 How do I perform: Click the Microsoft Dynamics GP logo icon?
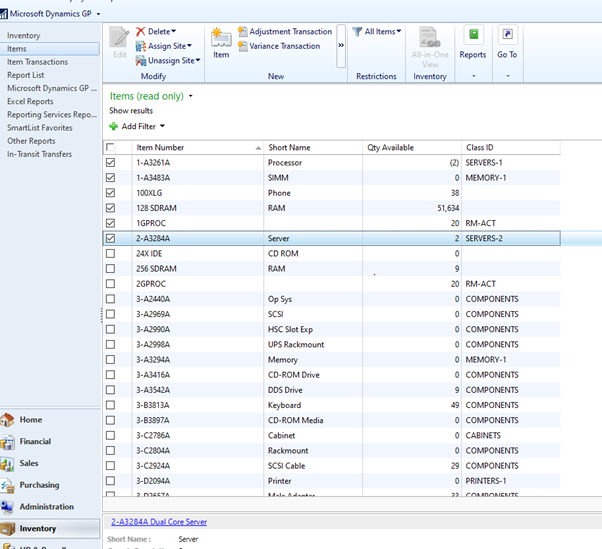pos(4,14)
